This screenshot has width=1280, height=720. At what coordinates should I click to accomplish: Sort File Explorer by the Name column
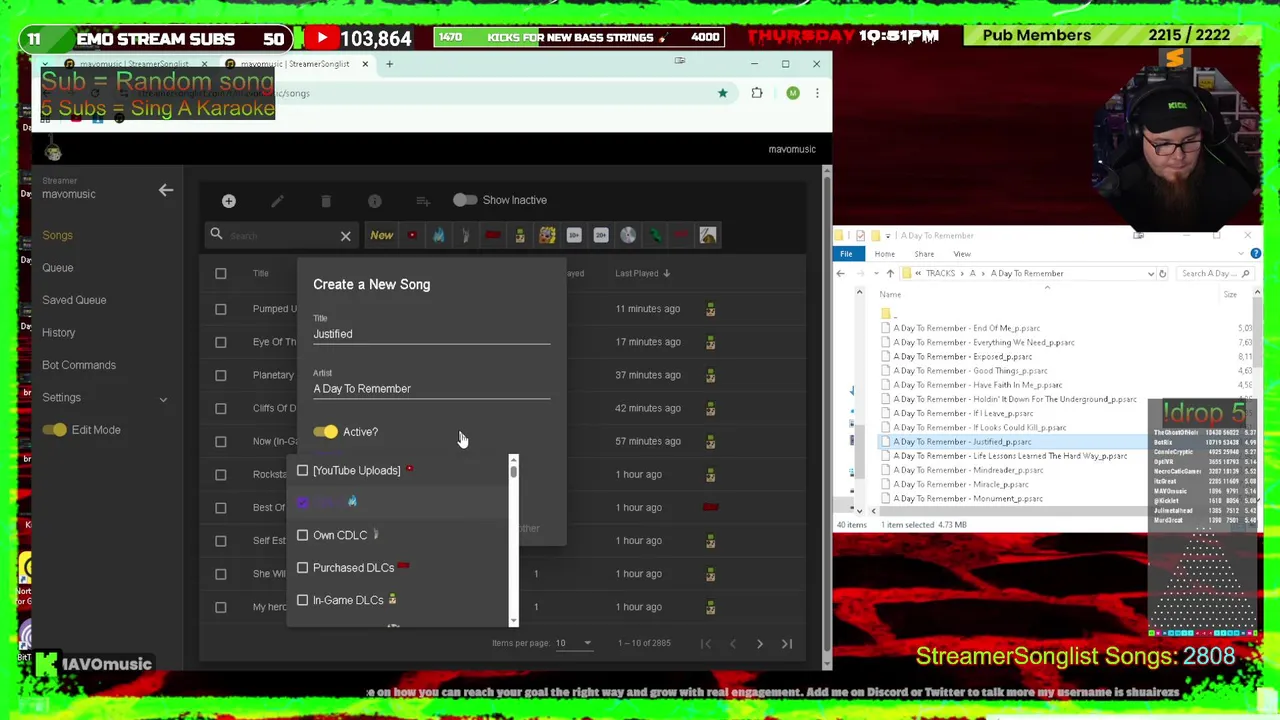pos(890,295)
